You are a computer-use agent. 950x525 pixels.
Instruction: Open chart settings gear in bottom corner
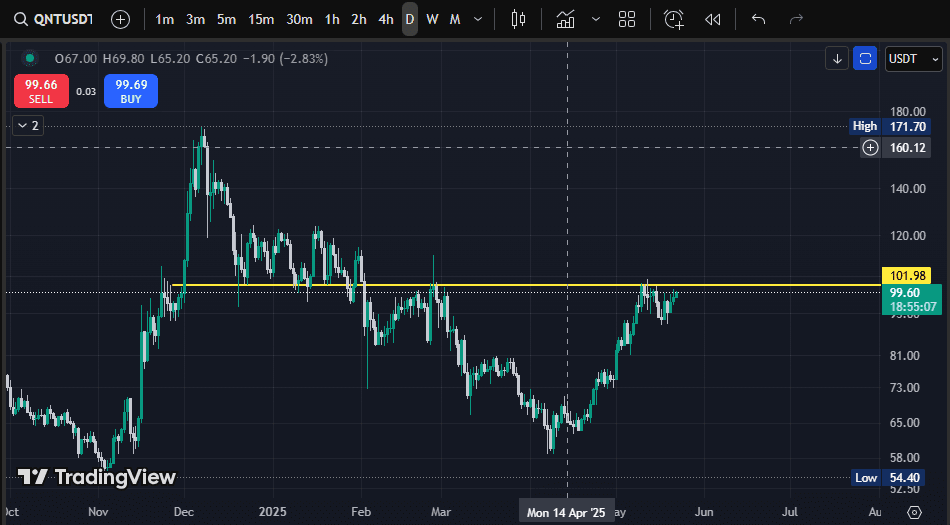(914, 512)
